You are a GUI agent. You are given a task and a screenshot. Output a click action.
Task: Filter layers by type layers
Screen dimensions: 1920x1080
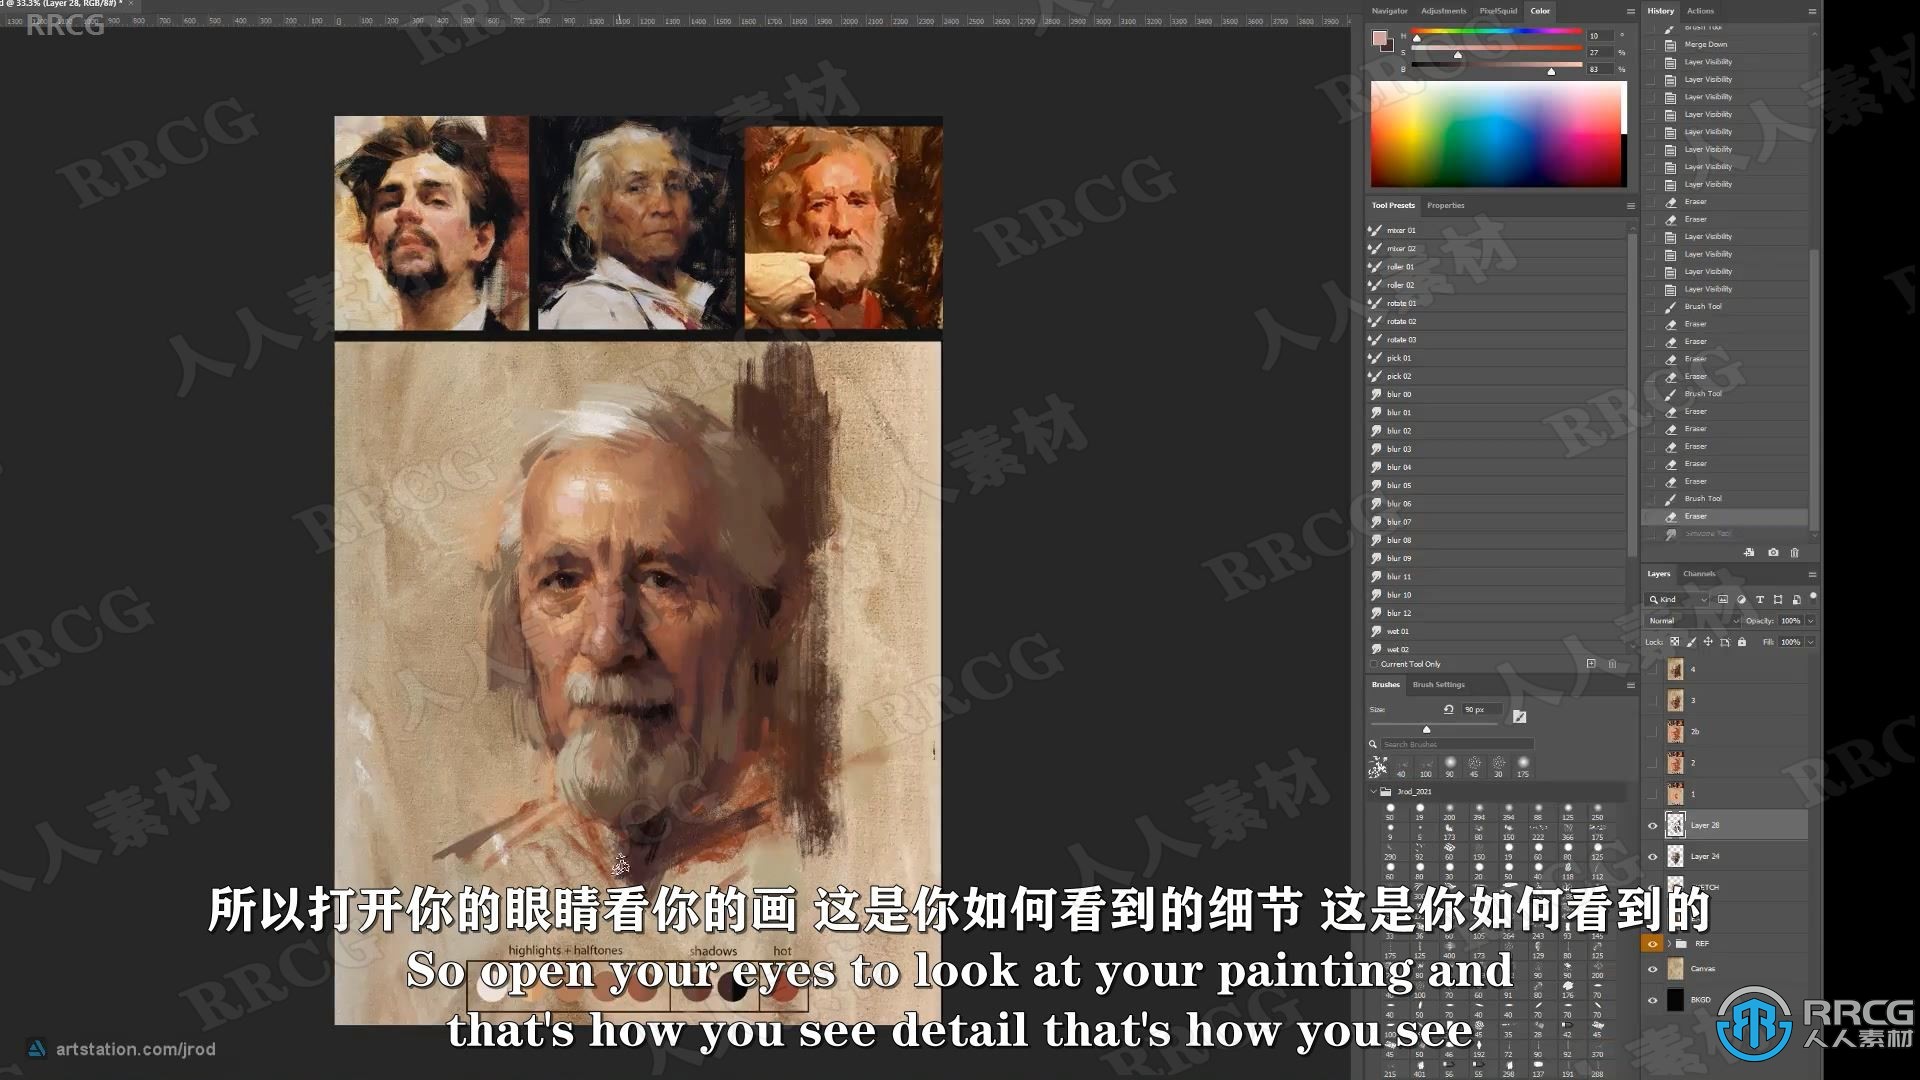coord(1759,599)
